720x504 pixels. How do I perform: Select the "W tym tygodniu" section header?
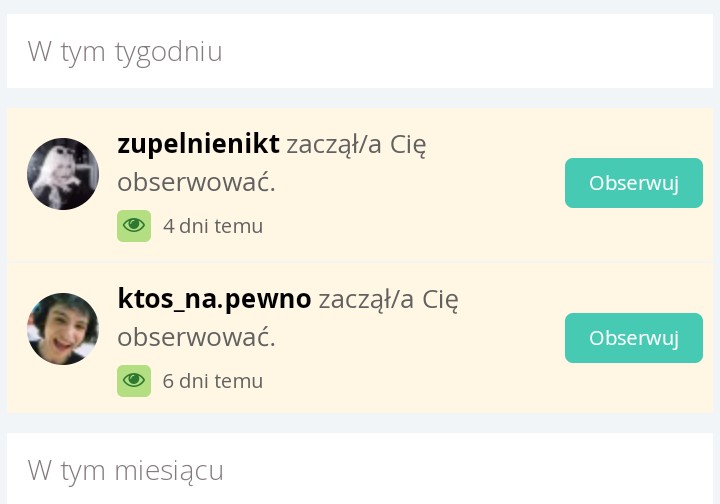coord(125,52)
